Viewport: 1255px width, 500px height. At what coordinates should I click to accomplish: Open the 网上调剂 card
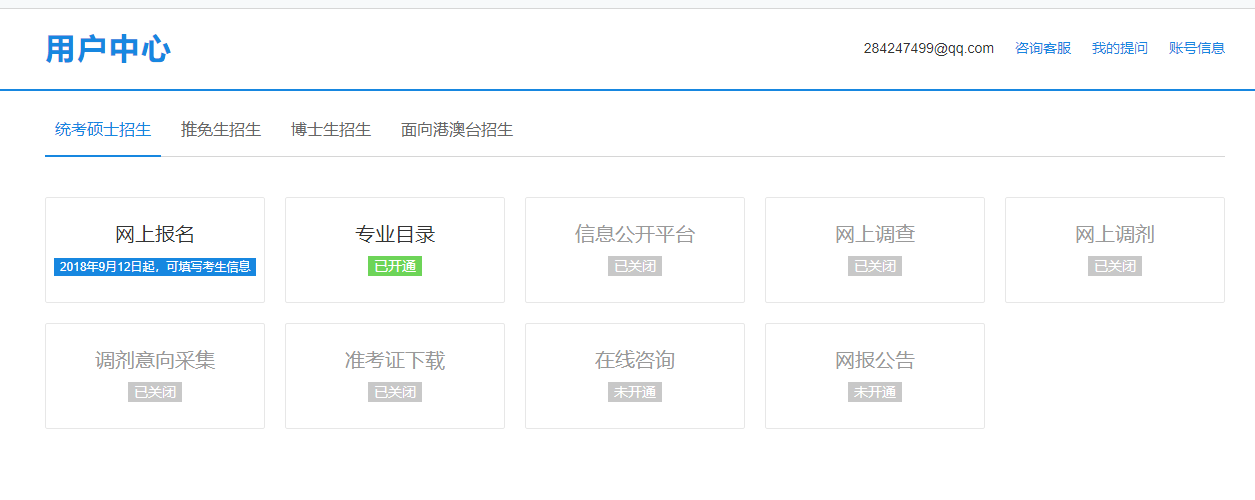coord(1115,249)
